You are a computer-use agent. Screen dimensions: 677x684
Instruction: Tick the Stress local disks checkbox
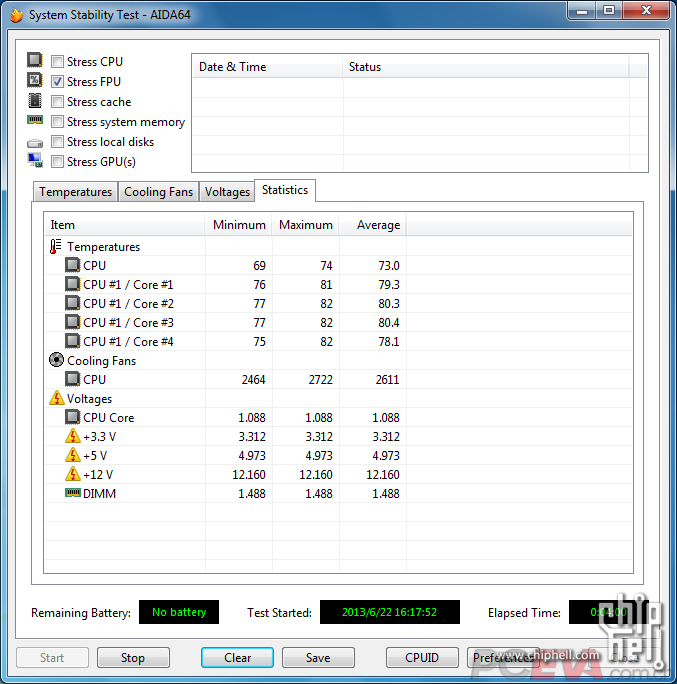[57, 142]
